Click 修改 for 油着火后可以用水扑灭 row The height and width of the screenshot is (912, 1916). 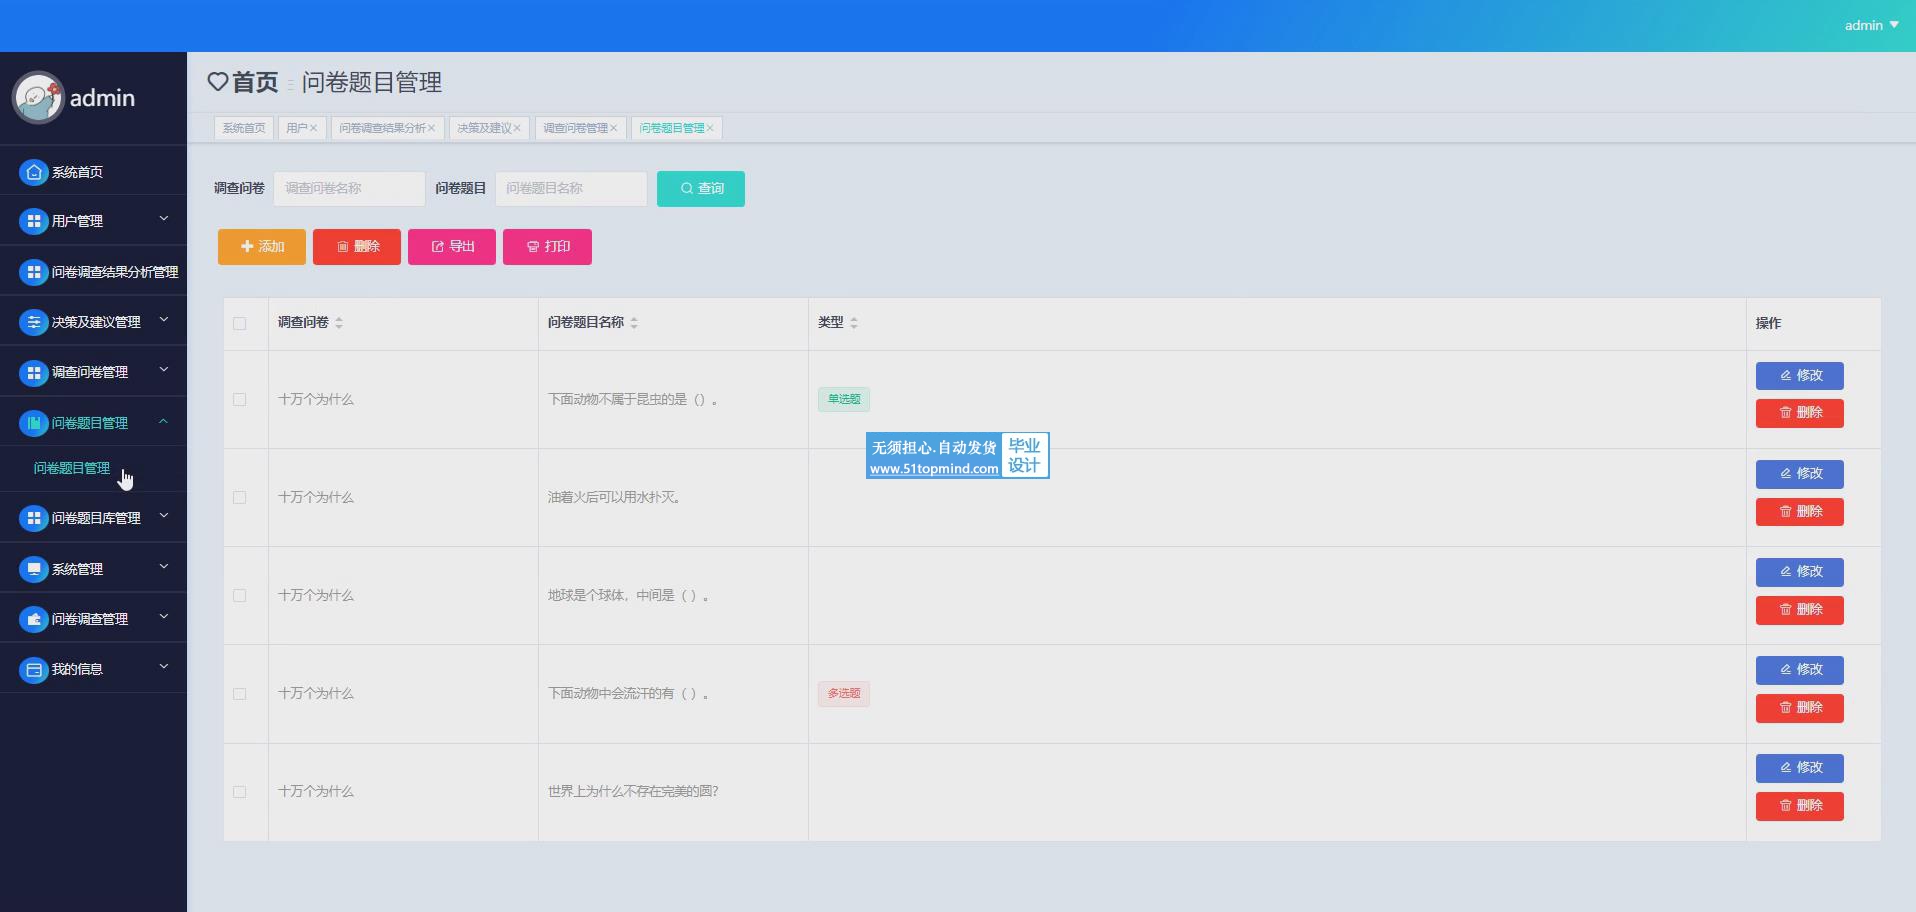tap(1799, 474)
